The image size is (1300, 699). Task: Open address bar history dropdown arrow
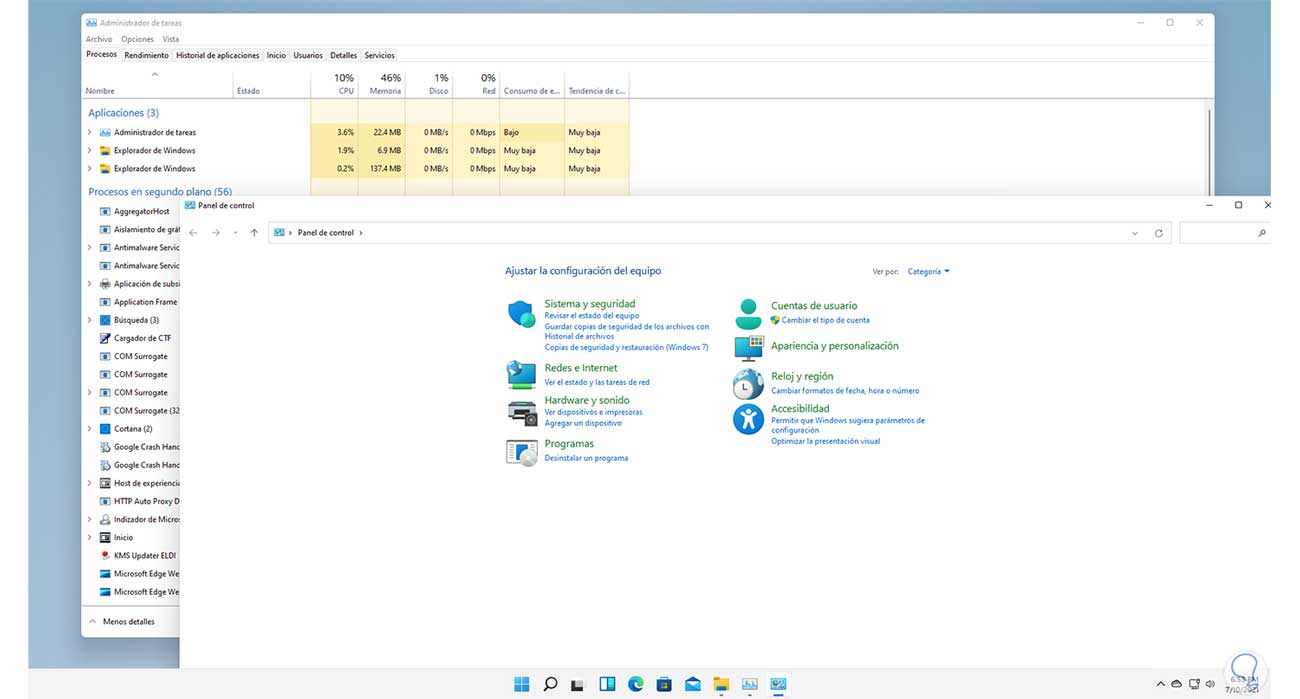pos(1135,233)
